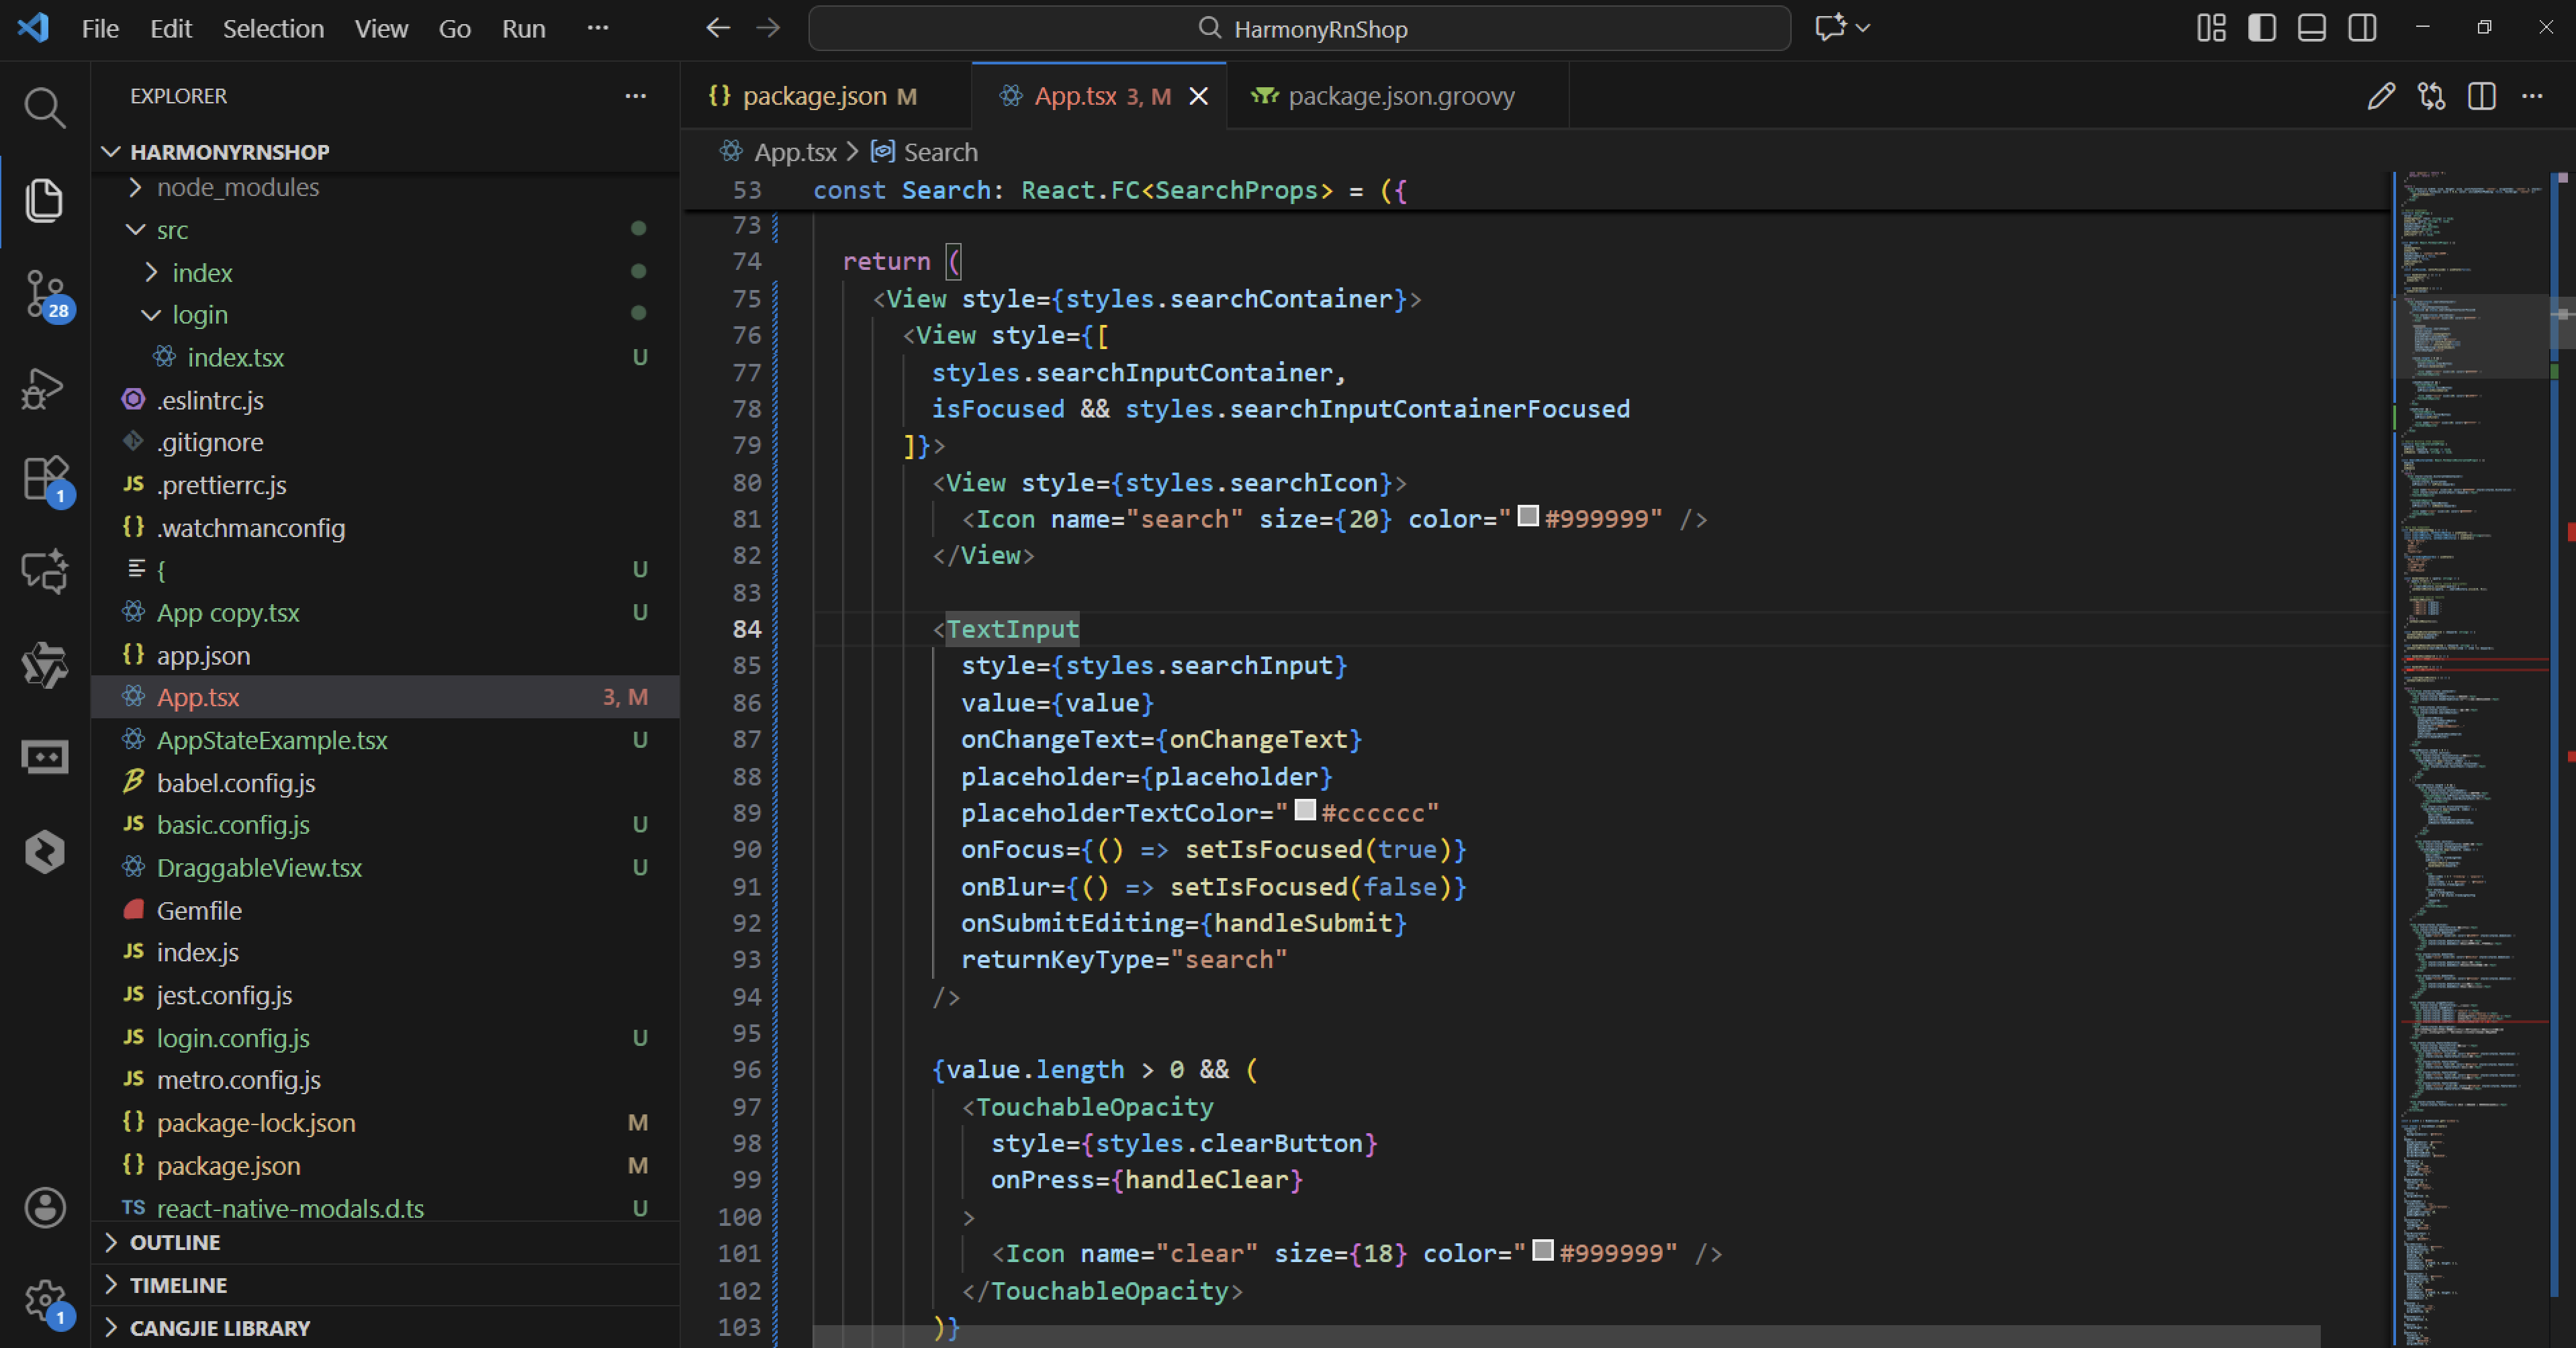Click the code minimap overview
The width and height of the screenshot is (2576, 1348).
pyautogui.click(x=2472, y=760)
